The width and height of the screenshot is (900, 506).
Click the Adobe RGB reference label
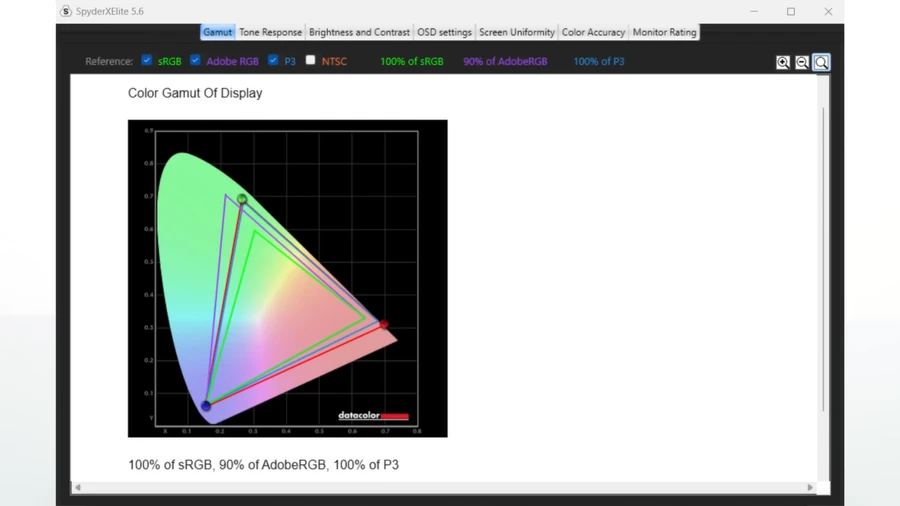[232, 61]
